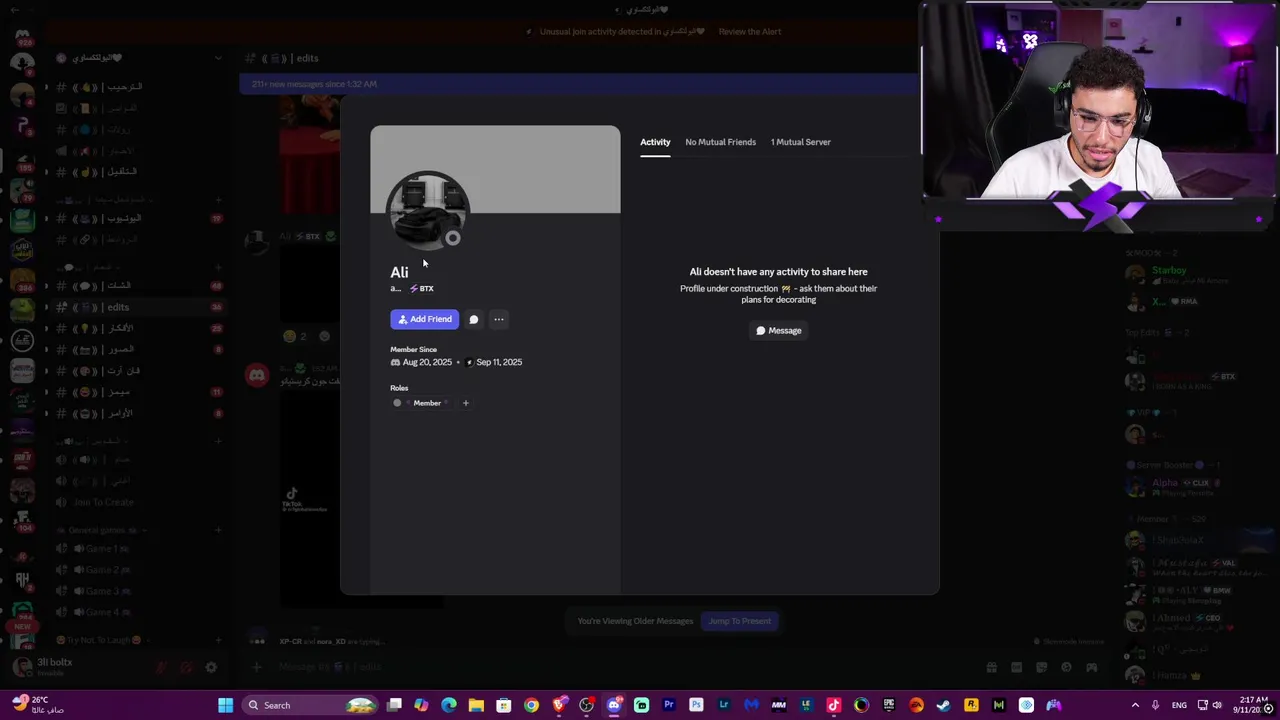Screen dimensions: 1280x720
Task: Click the taskbar Search box
Action: tap(310, 705)
